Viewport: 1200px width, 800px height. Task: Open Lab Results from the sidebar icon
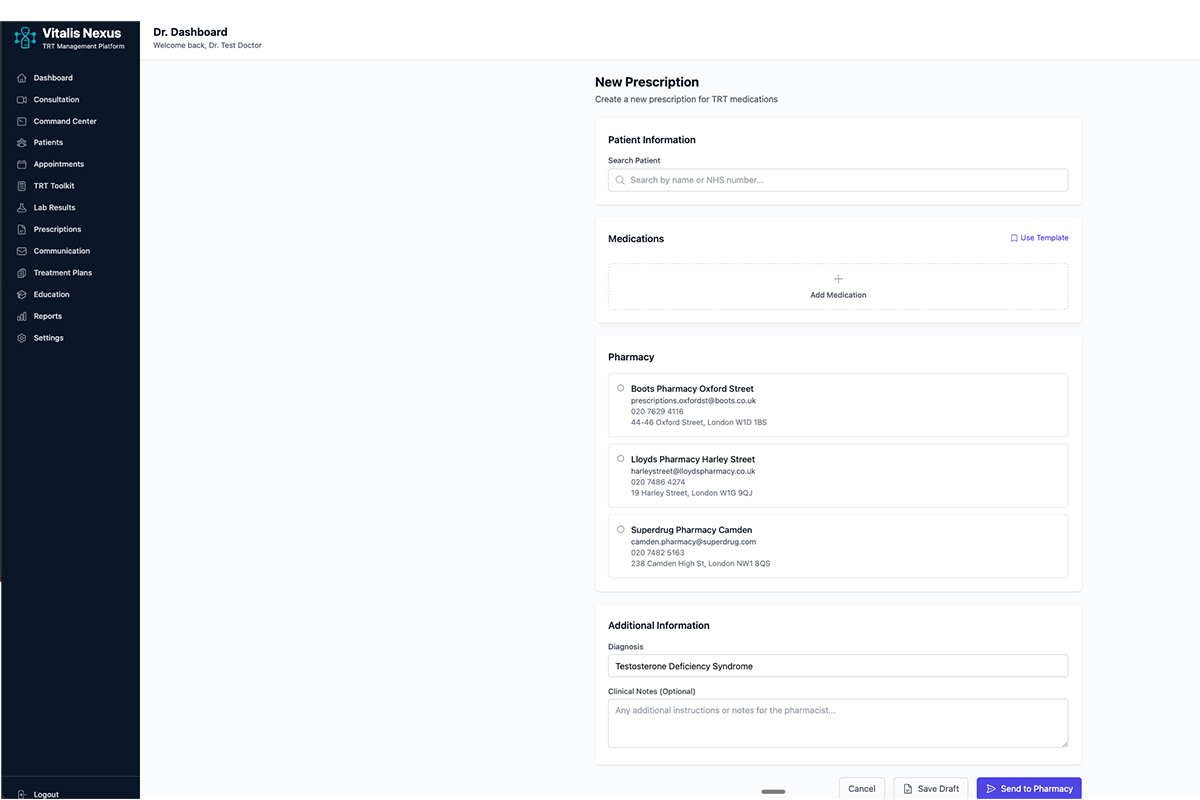(22, 207)
